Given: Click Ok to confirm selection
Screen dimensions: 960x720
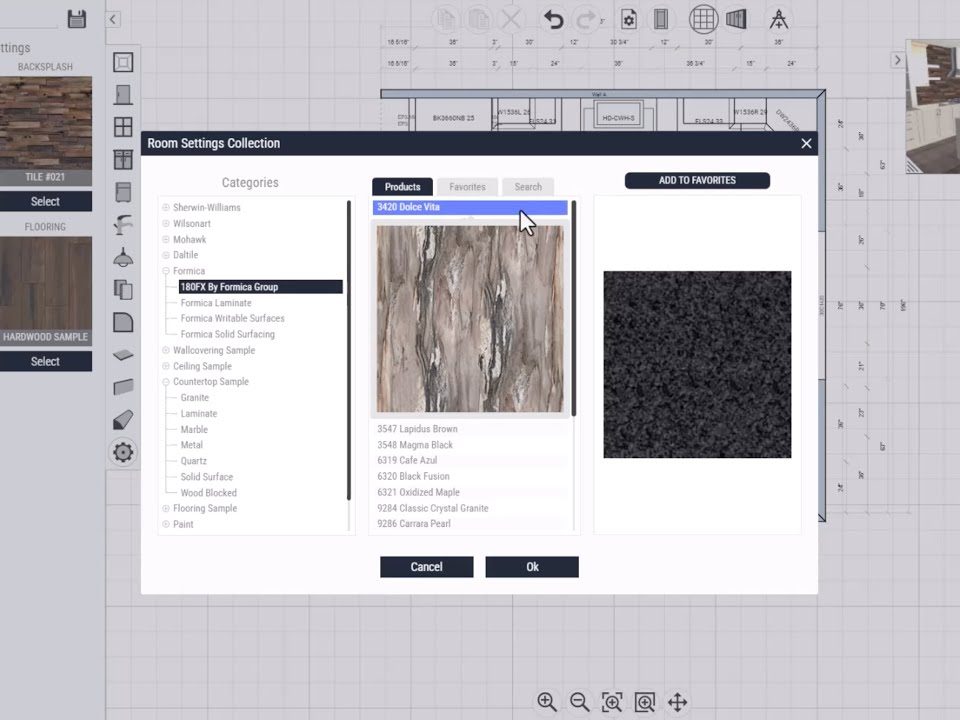Looking at the screenshot, I should point(532,567).
